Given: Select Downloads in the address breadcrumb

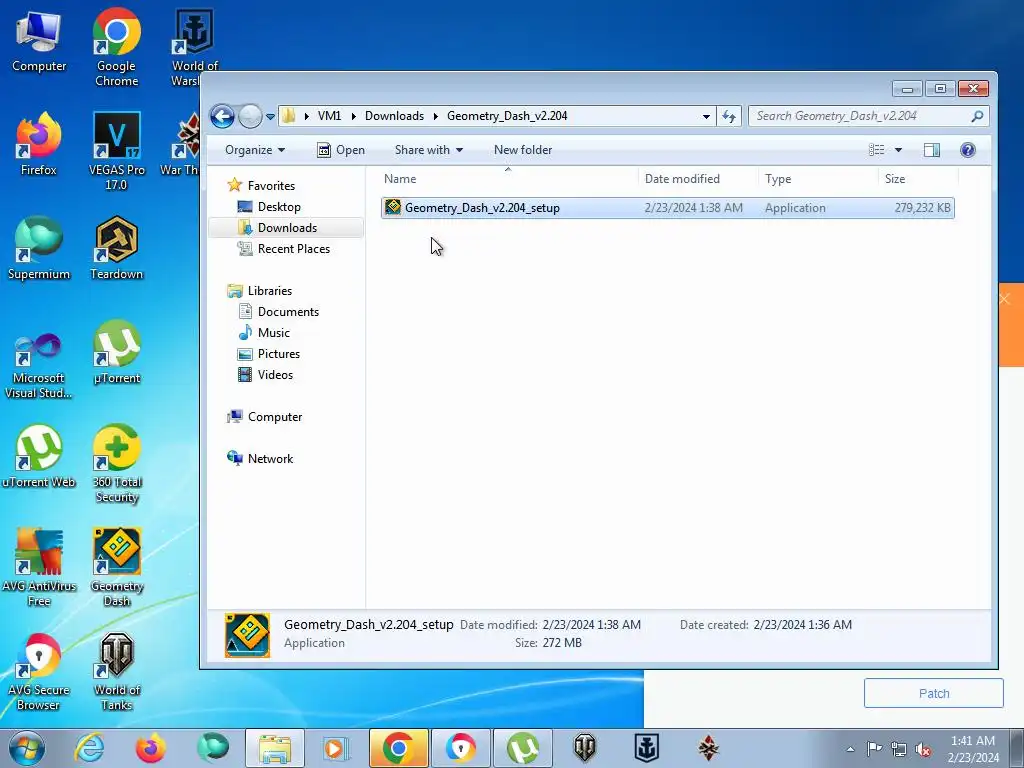Looking at the screenshot, I should pyautogui.click(x=394, y=116).
